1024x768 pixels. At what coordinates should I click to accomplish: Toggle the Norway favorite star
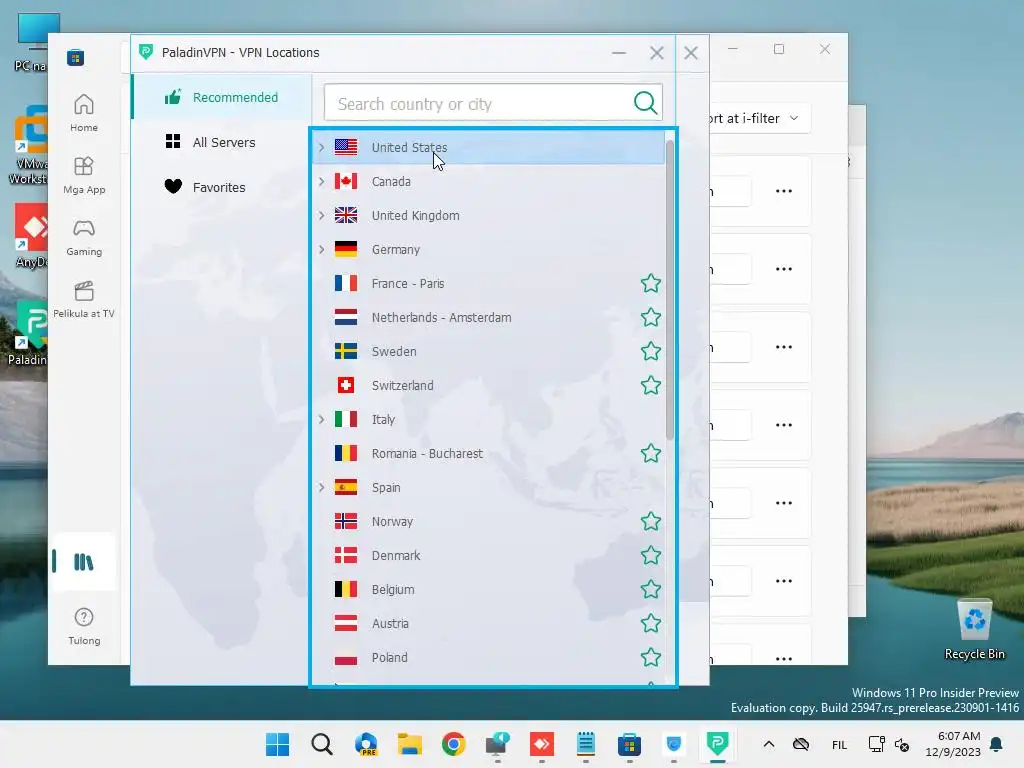click(x=650, y=521)
